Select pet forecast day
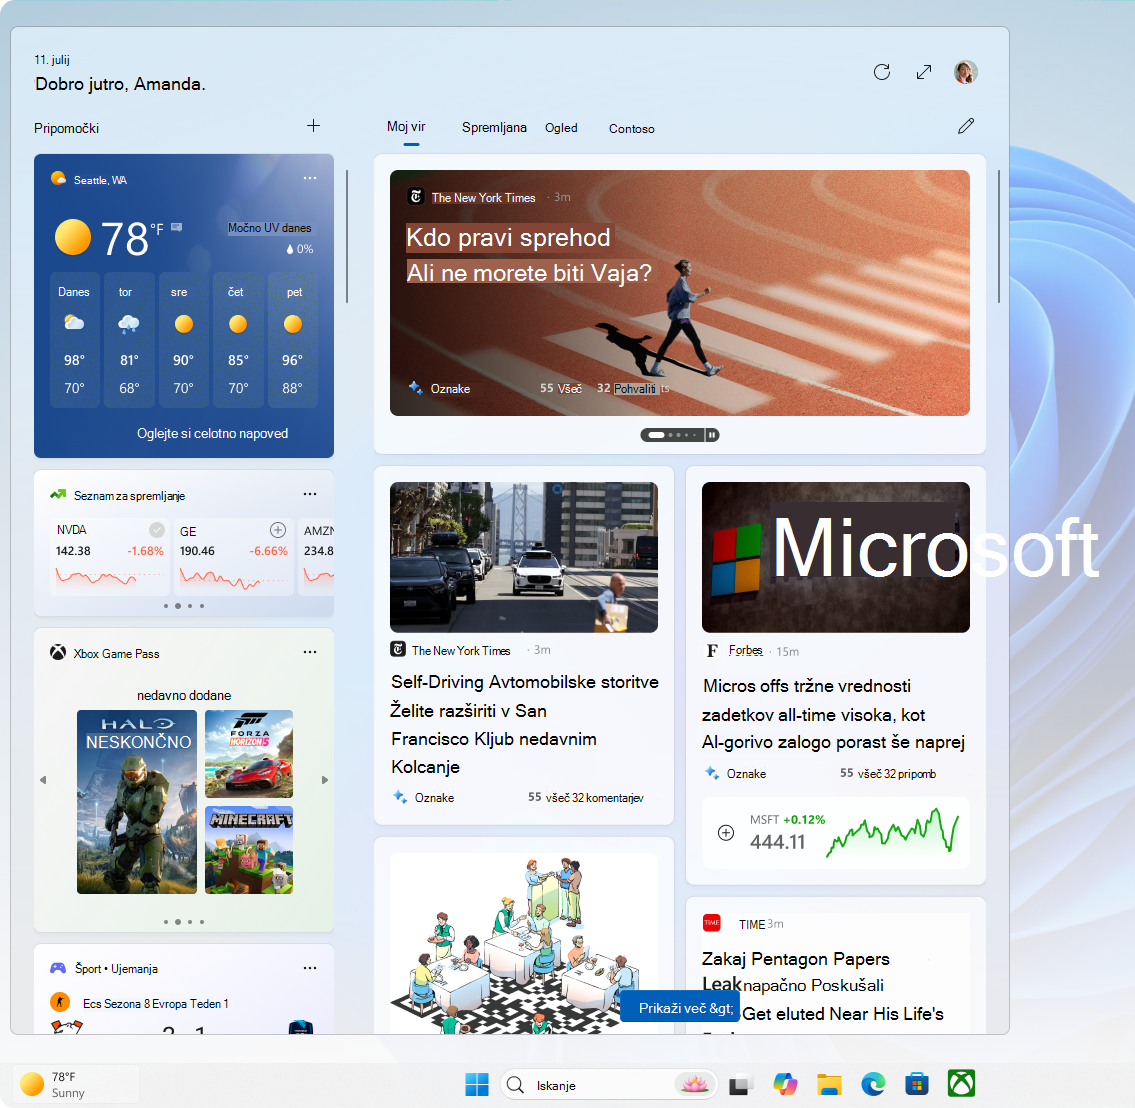 (x=292, y=340)
